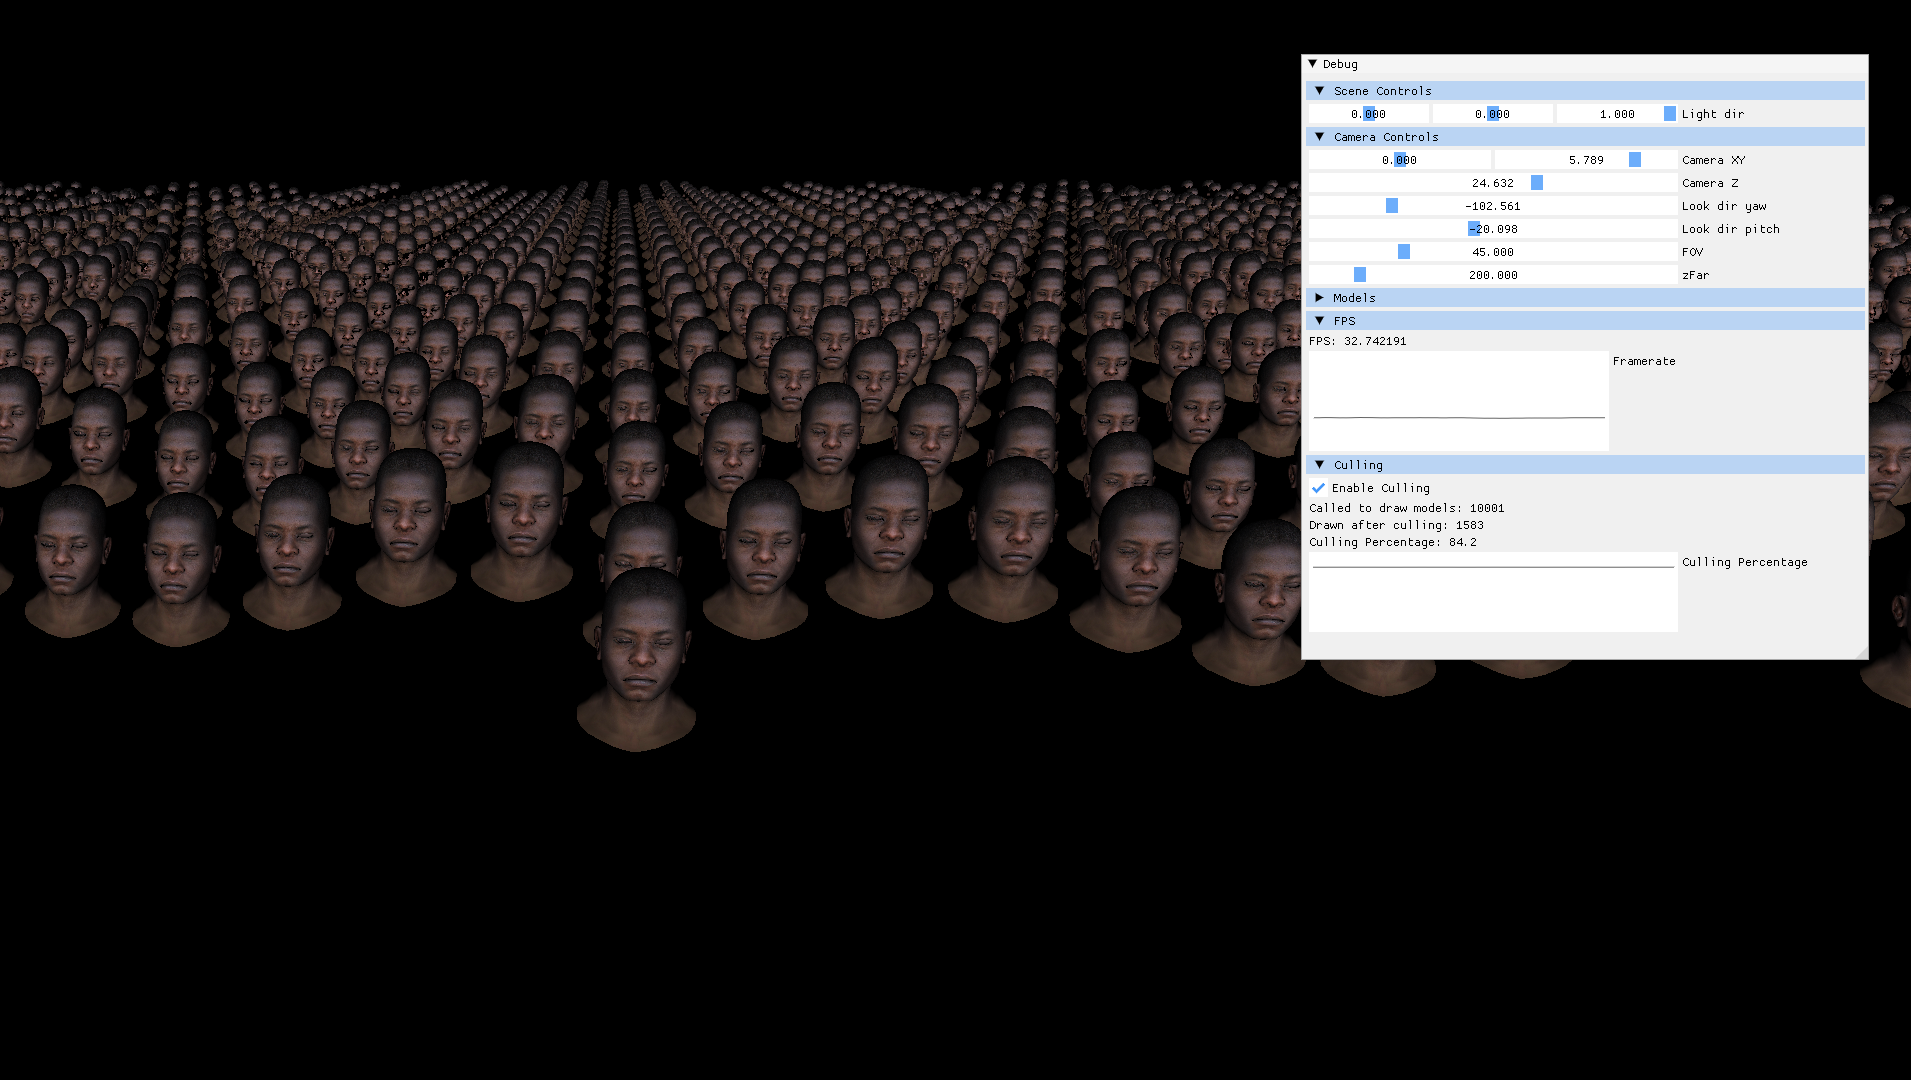Click the Light dir Y slider field

click(x=1493, y=114)
